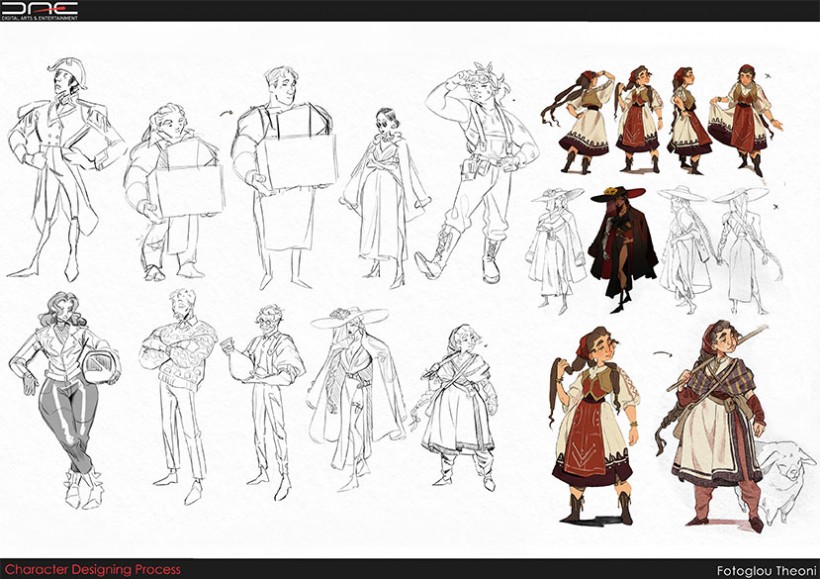Click the 'Character Designing Process' caption
Screen dimensions: 820x579
(x=93, y=570)
